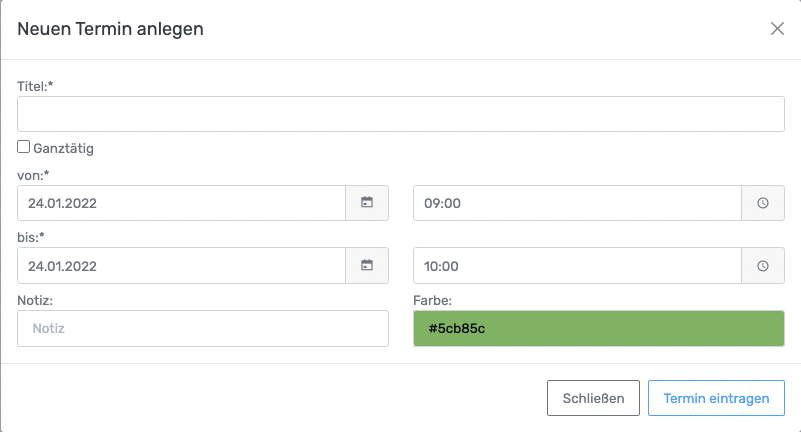Open the calendar picker for the von date
This screenshot has height=432, width=801.
pos(367,203)
